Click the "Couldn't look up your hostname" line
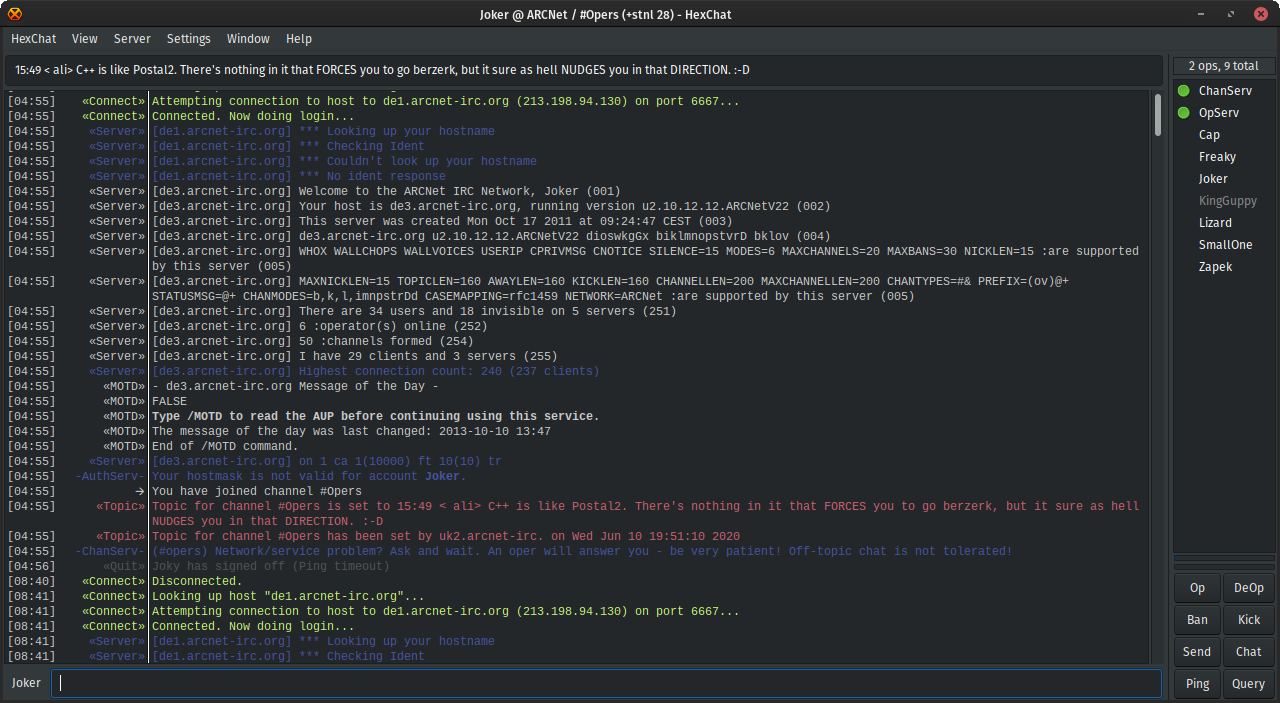 point(344,161)
